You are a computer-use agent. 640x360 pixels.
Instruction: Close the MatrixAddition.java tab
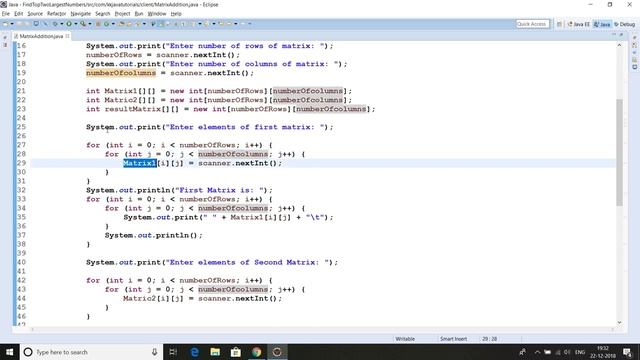coord(67,36)
